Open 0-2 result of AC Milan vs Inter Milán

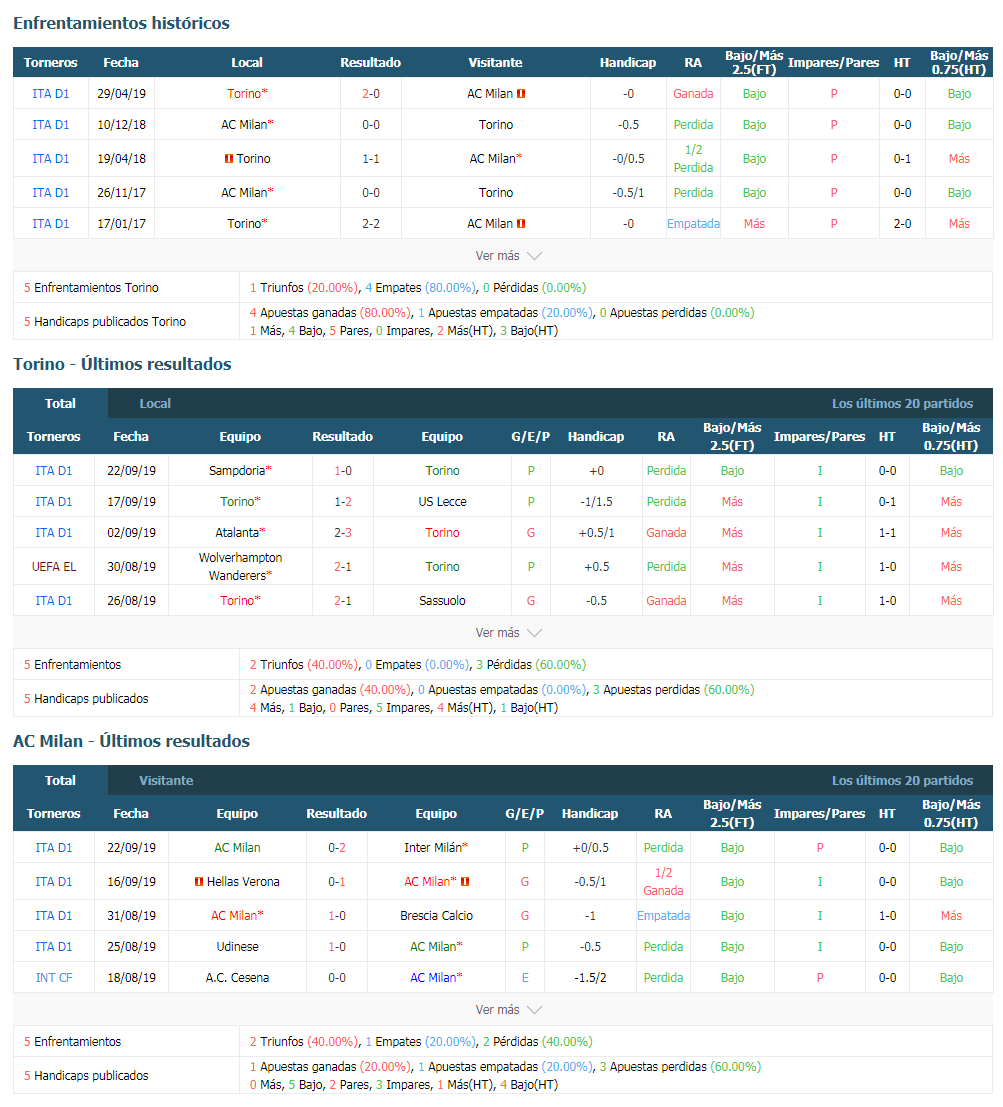tap(337, 847)
